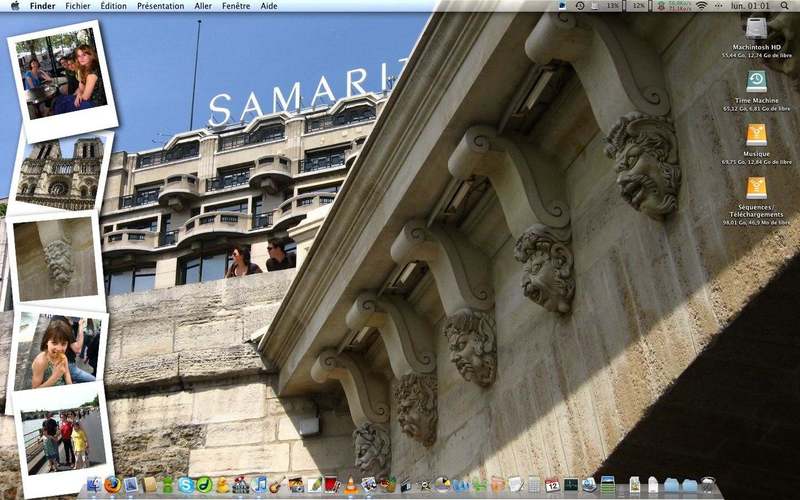800x500 pixels.
Task: Click the clock showing lun. 01:01
Action: coord(750,6)
